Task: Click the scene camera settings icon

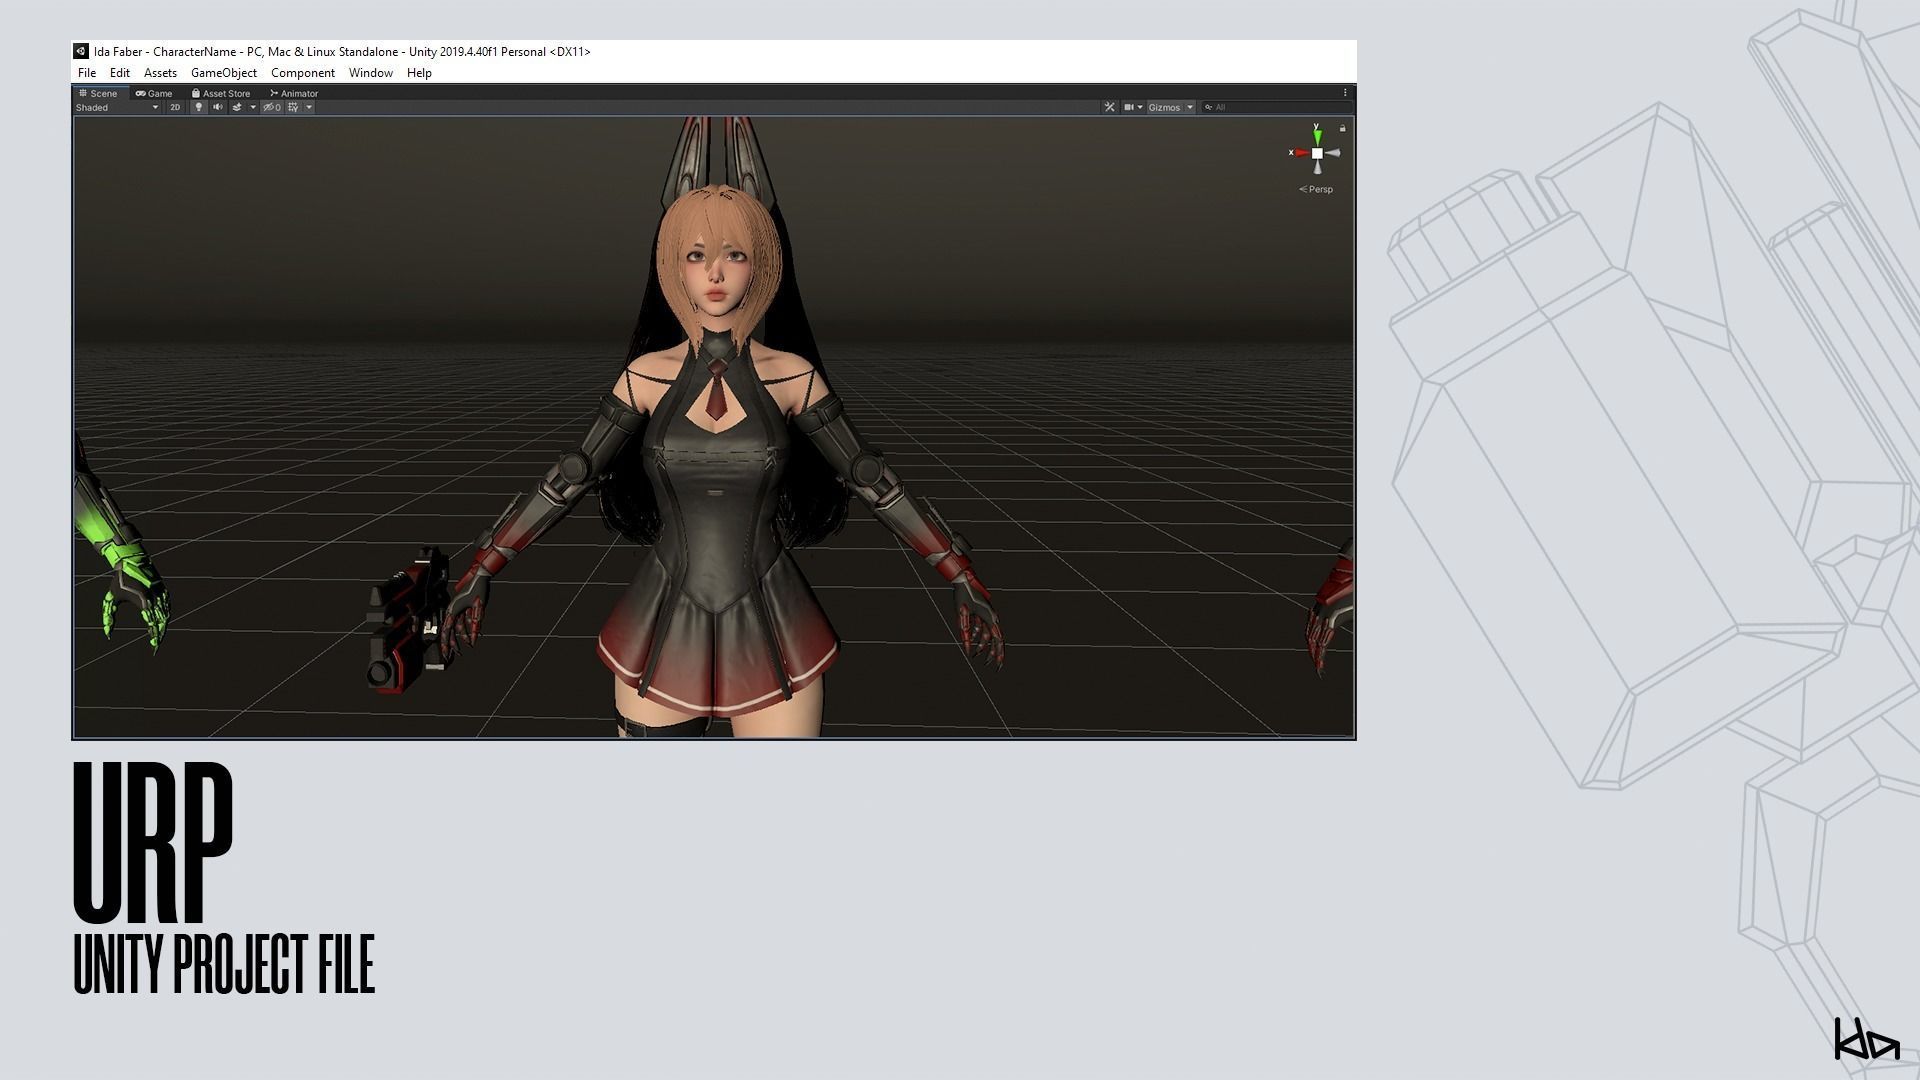Action: [x=1129, y=107]
